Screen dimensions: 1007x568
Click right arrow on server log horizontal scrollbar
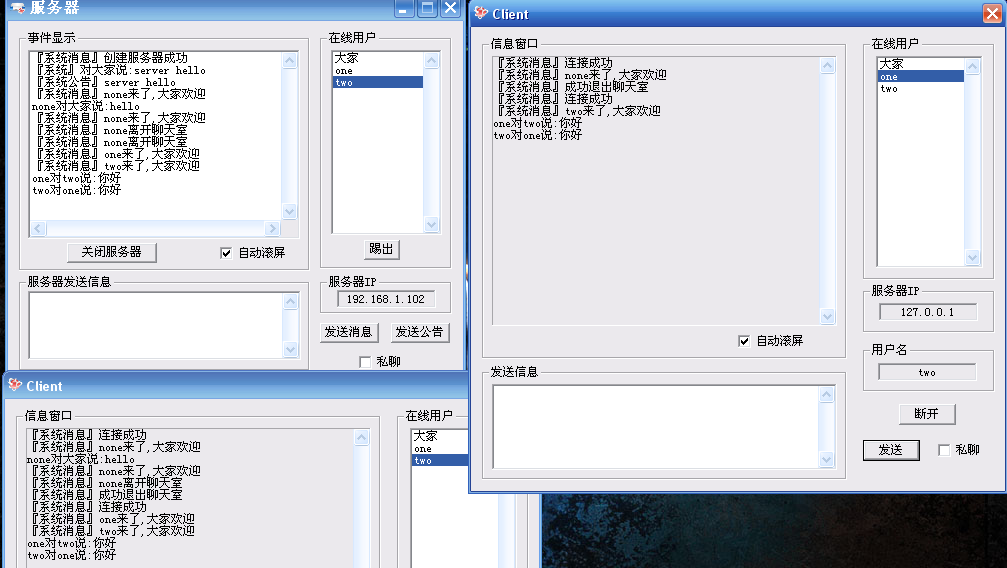pyautogui.click(x=272, y=229)
